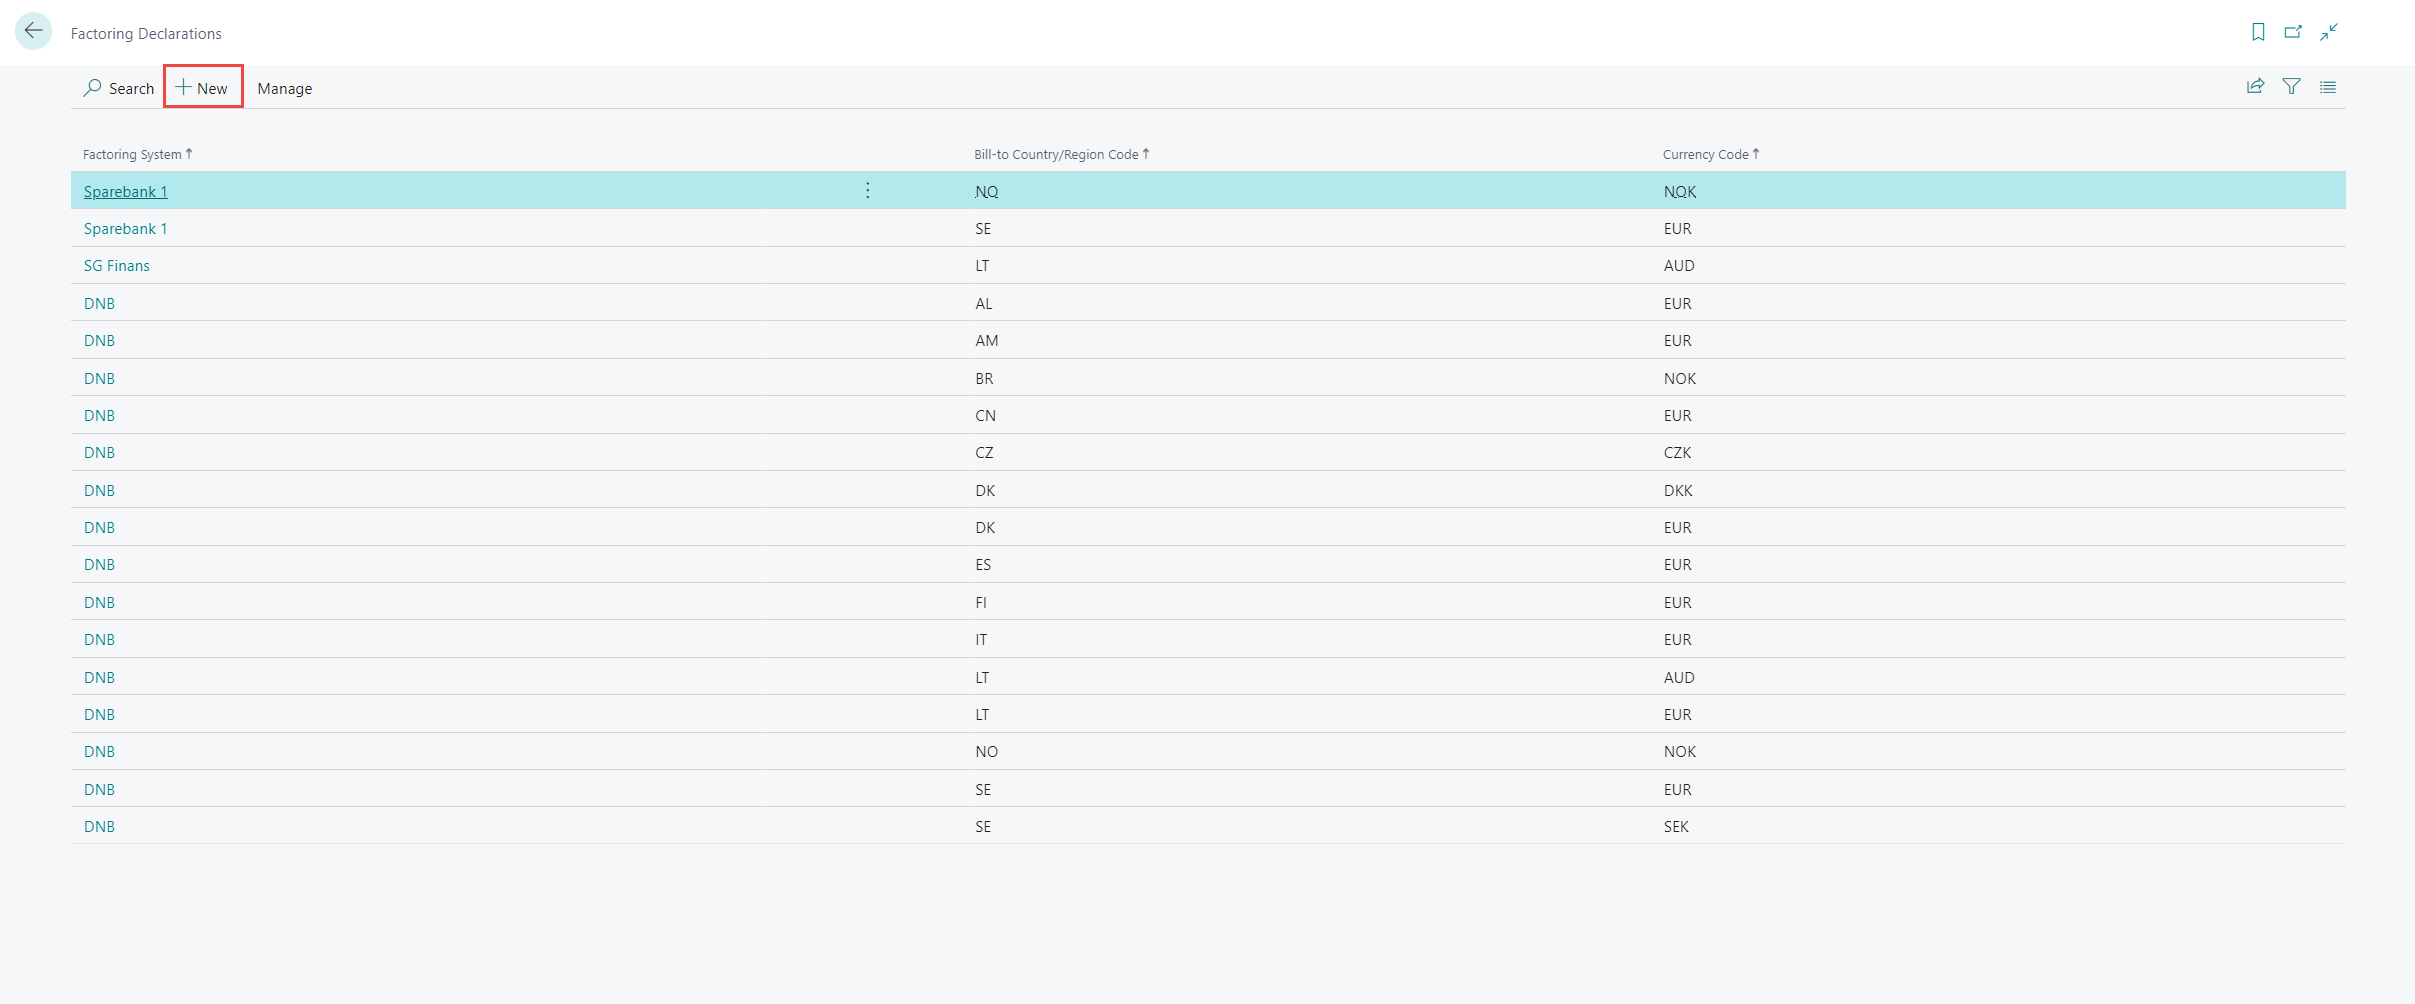This screenshot has width=2415, height=1004.
Task: Bookmark this Factoring Declarations page
Action: tap(2258, 32)
